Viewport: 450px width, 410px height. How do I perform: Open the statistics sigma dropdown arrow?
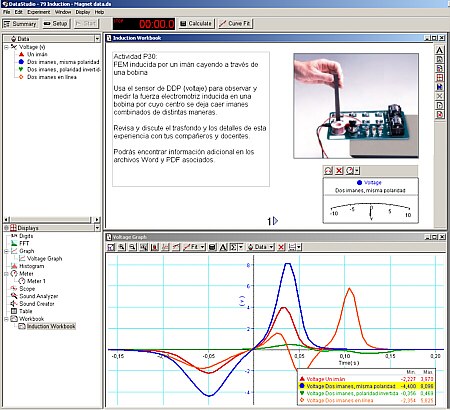coord(241,247)
